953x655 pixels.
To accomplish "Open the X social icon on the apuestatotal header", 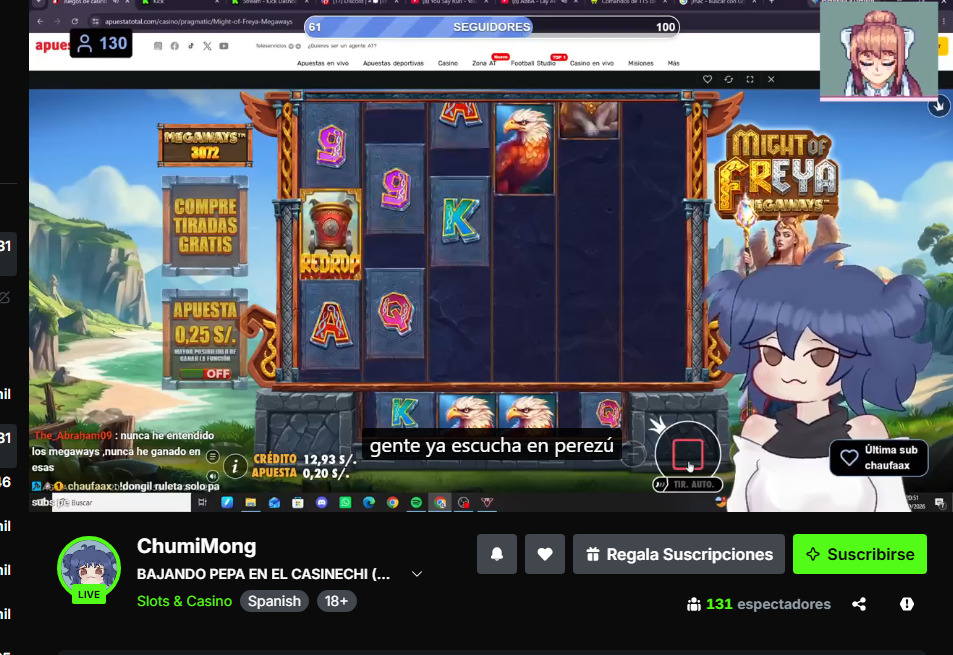I will pos(207,46).
